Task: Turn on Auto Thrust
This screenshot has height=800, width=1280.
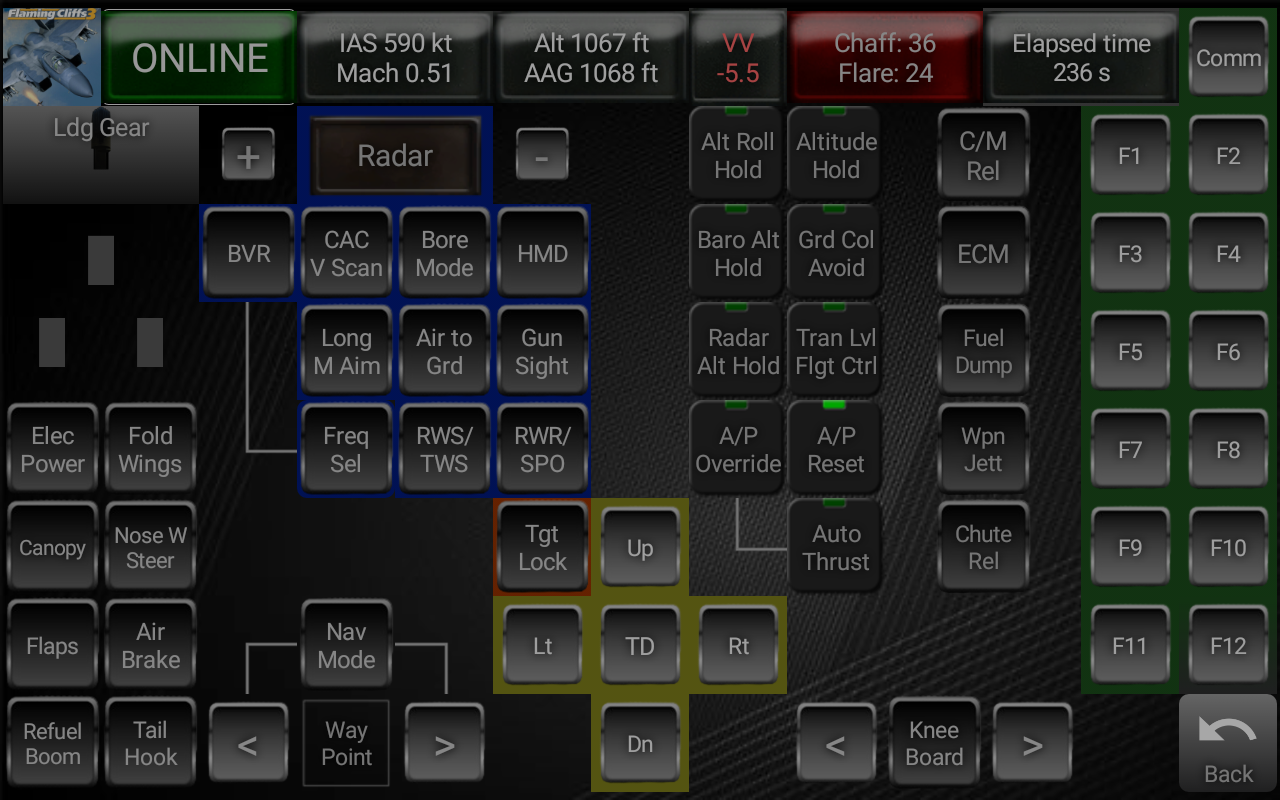Action: pos(836,548)
